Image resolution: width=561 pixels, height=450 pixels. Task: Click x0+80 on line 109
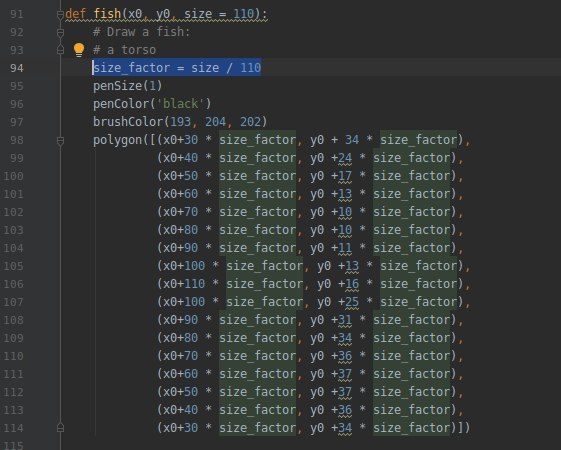(x=180, y=338)
